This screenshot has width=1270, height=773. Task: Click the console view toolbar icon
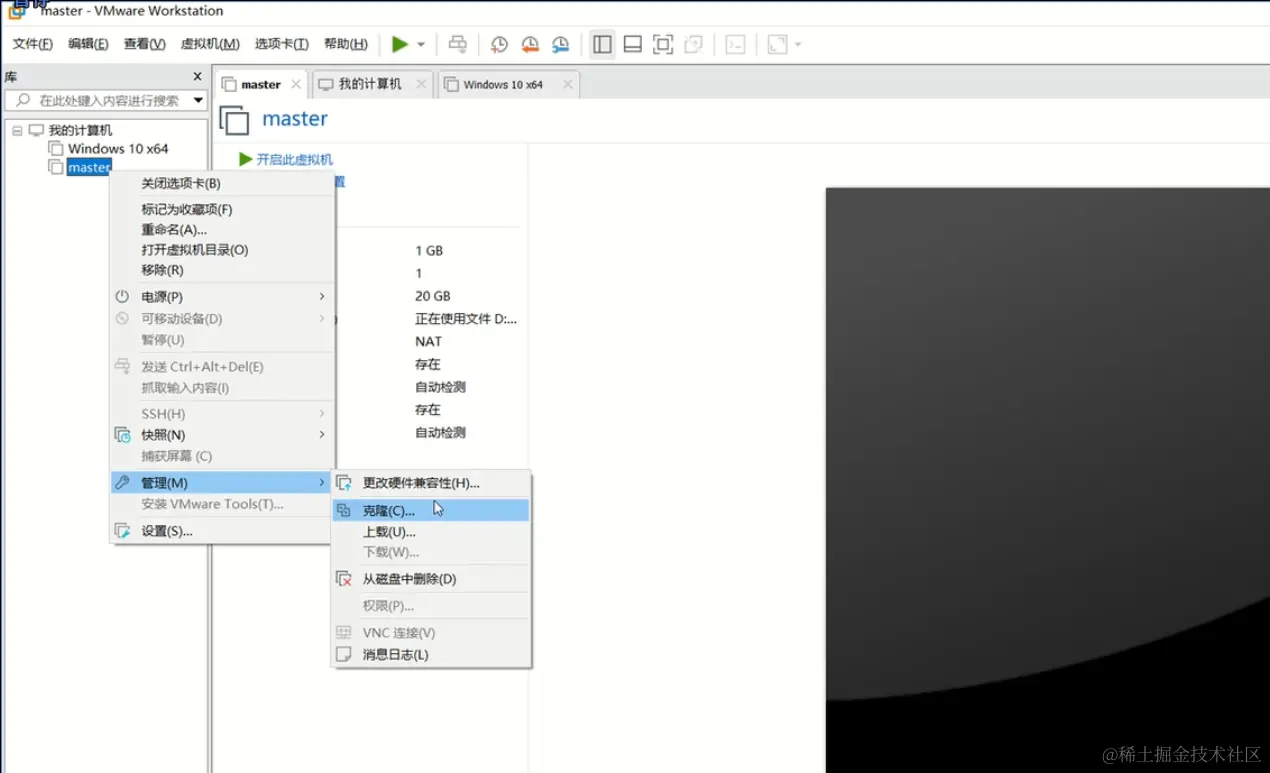coord(735,44)
